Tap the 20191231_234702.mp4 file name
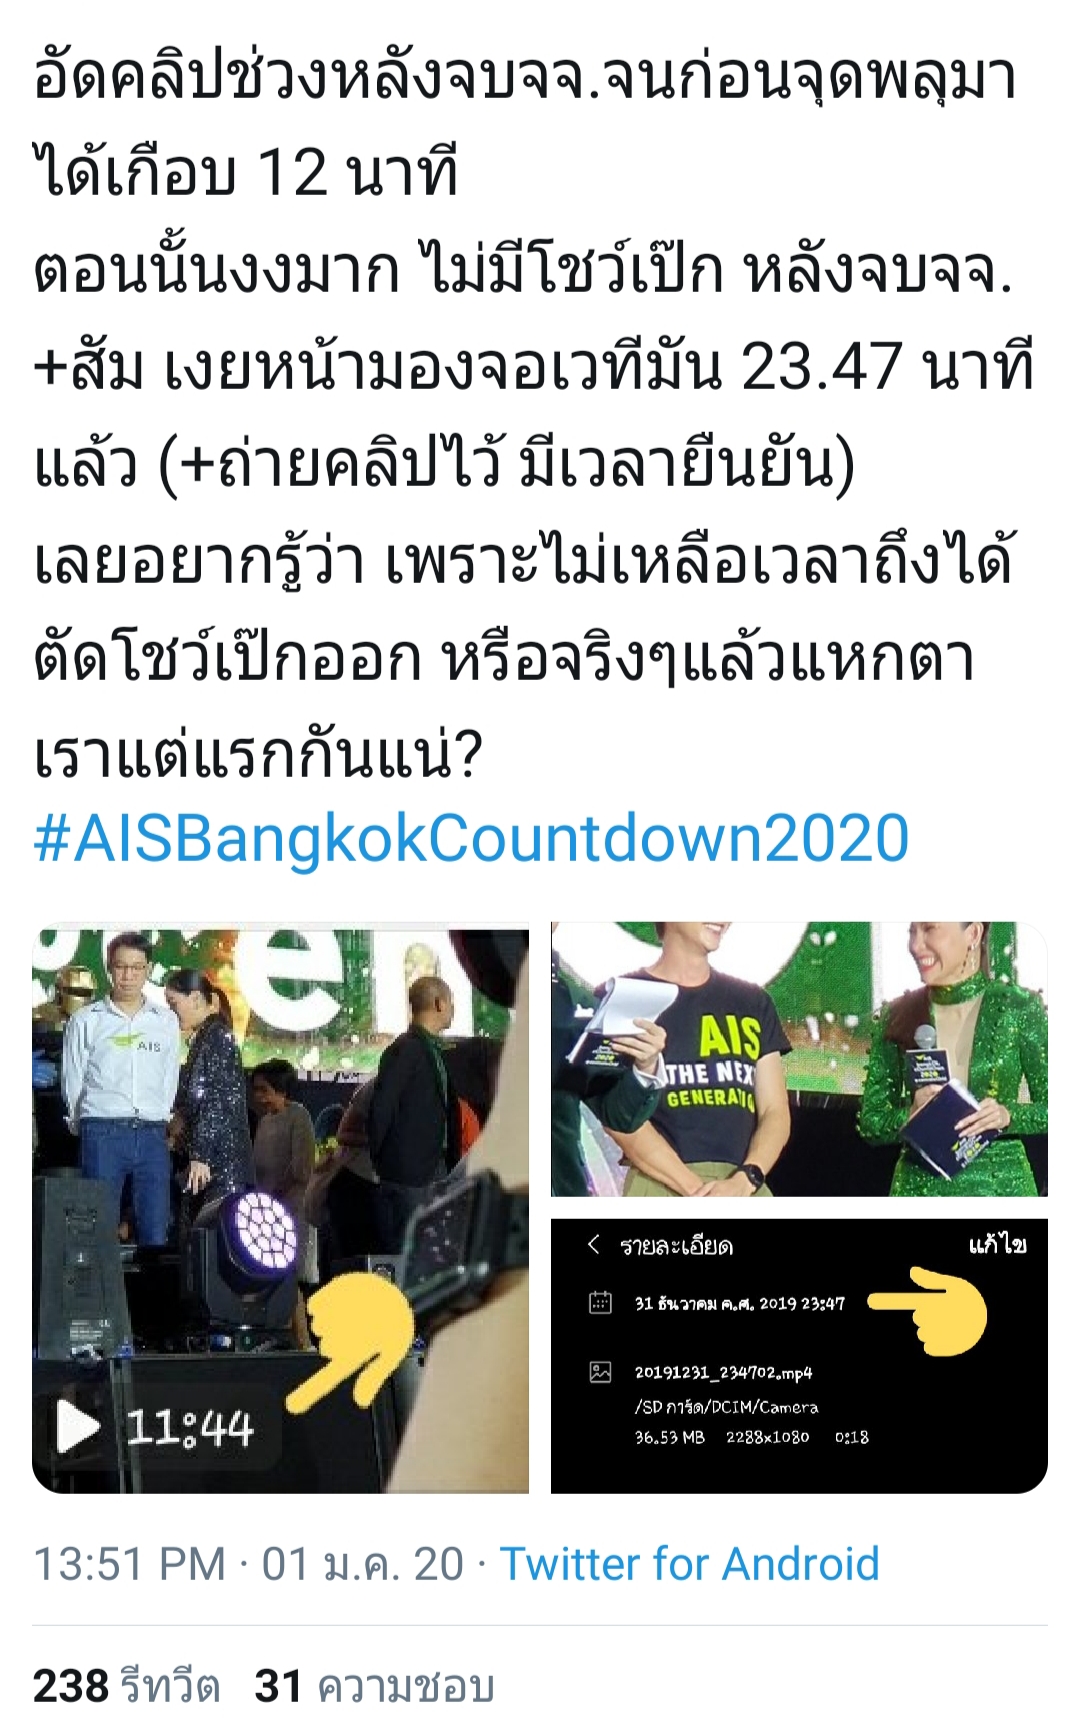Viewport: 1080px width, 1732px height. click(x=723, y=1372)
